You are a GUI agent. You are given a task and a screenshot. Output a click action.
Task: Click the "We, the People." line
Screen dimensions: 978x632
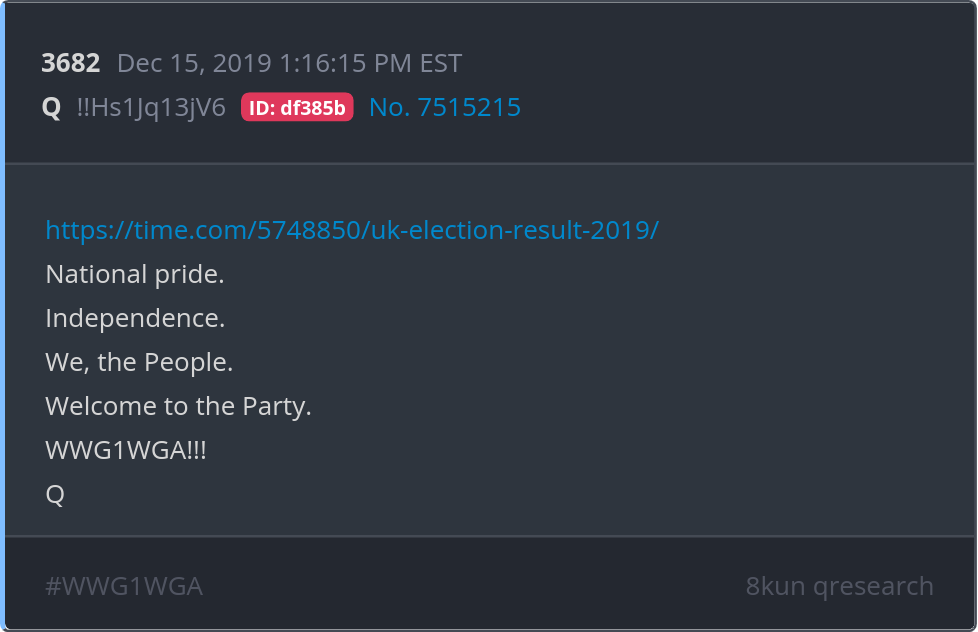139,362
